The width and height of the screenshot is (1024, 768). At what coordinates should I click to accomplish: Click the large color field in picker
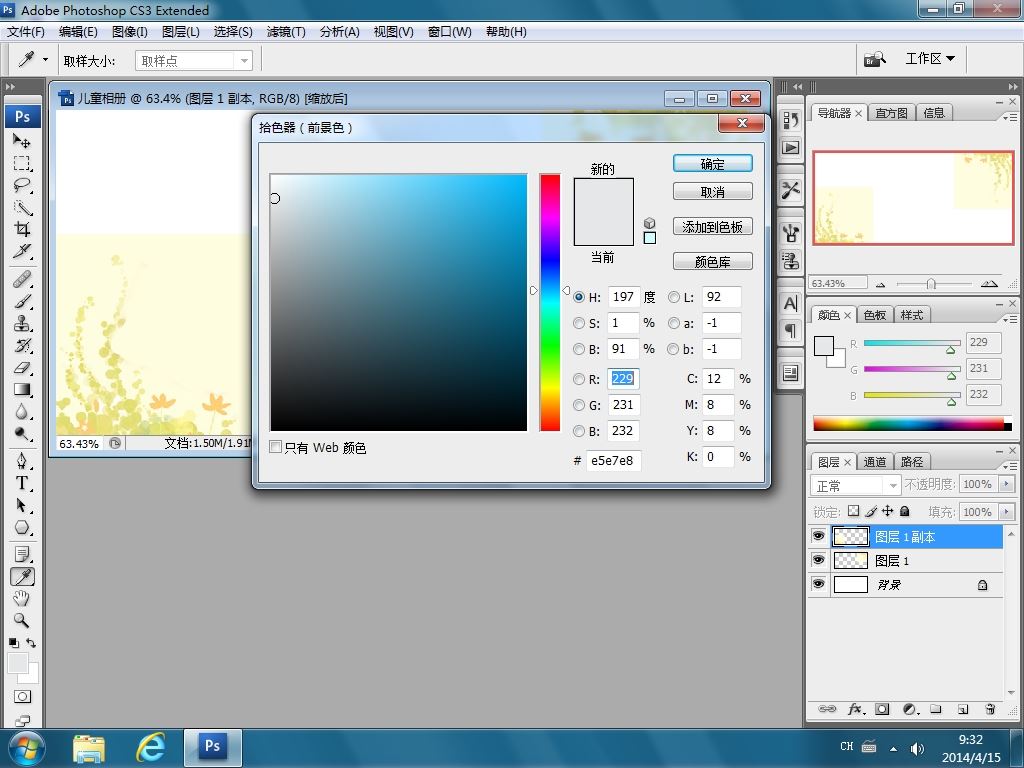pyautogui.click(x=398, y=302)
